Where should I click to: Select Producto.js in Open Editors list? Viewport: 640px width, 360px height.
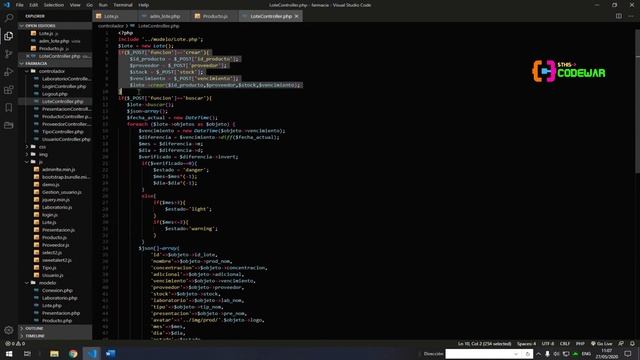pyautogui.click(x=51, y=49)
